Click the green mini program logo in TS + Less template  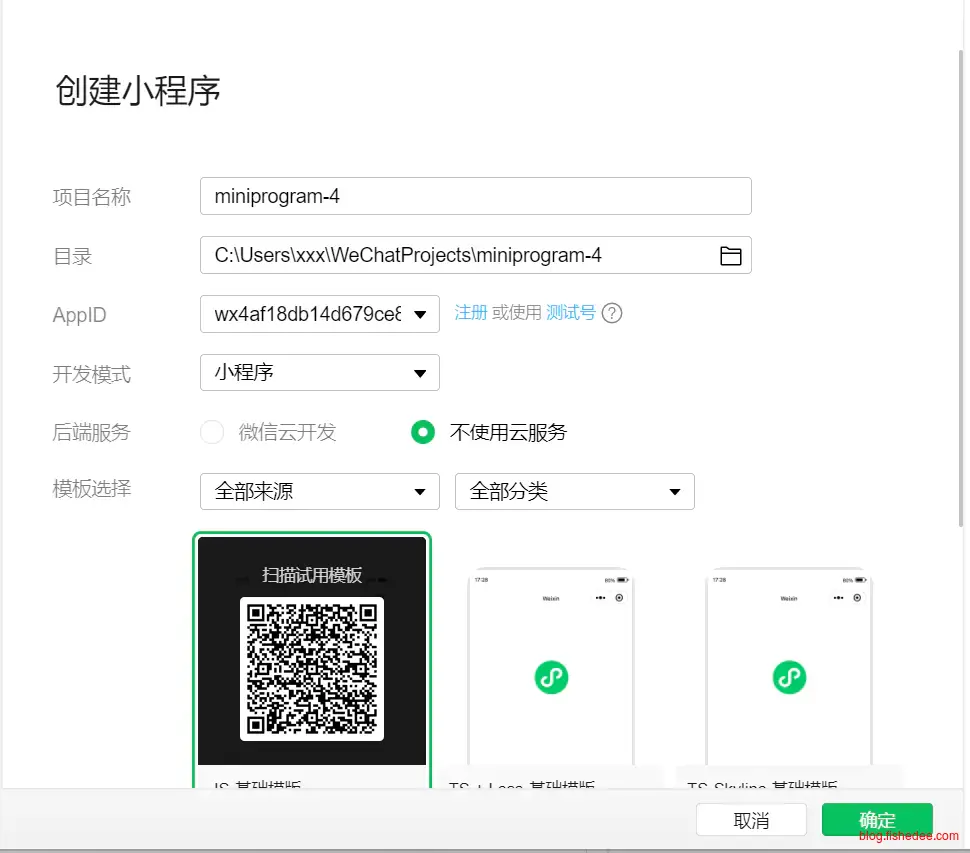tap(551, 677)
